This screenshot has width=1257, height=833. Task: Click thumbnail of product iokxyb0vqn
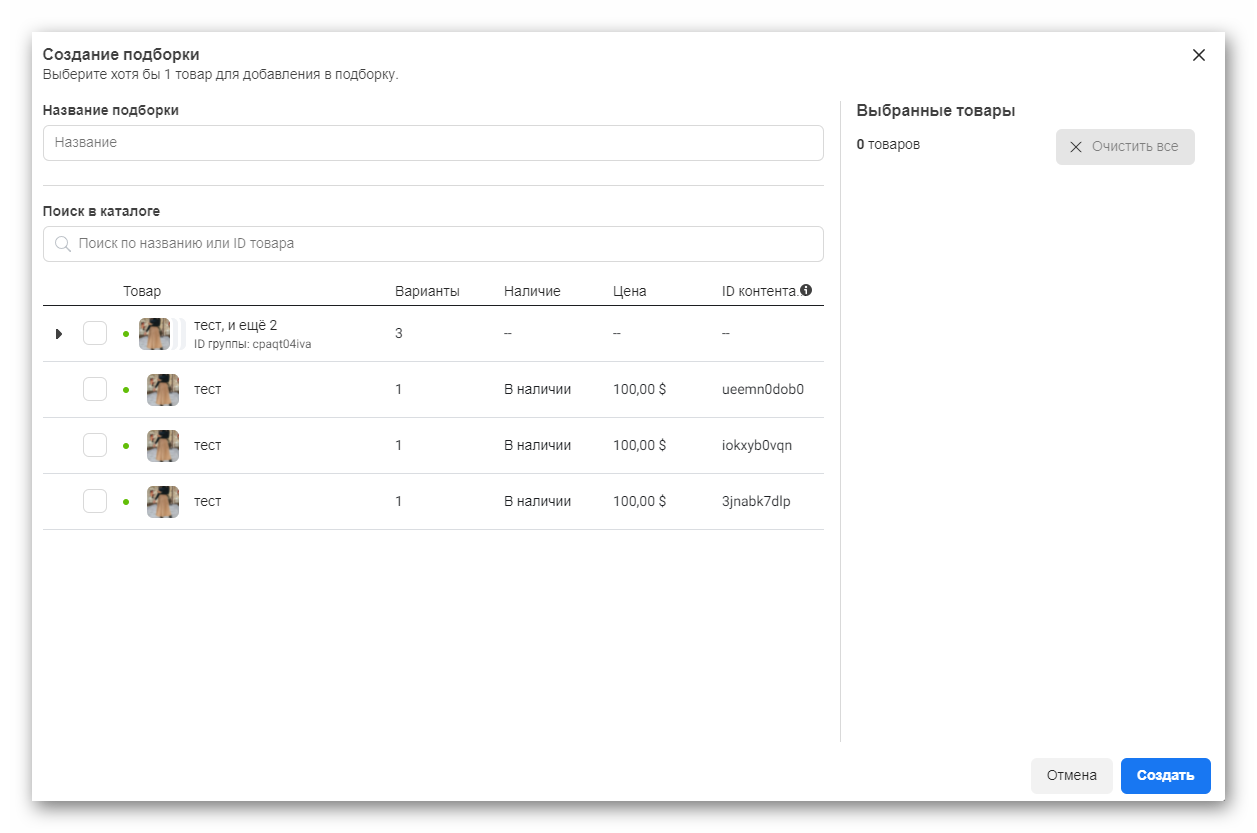[x=162, y=446]
